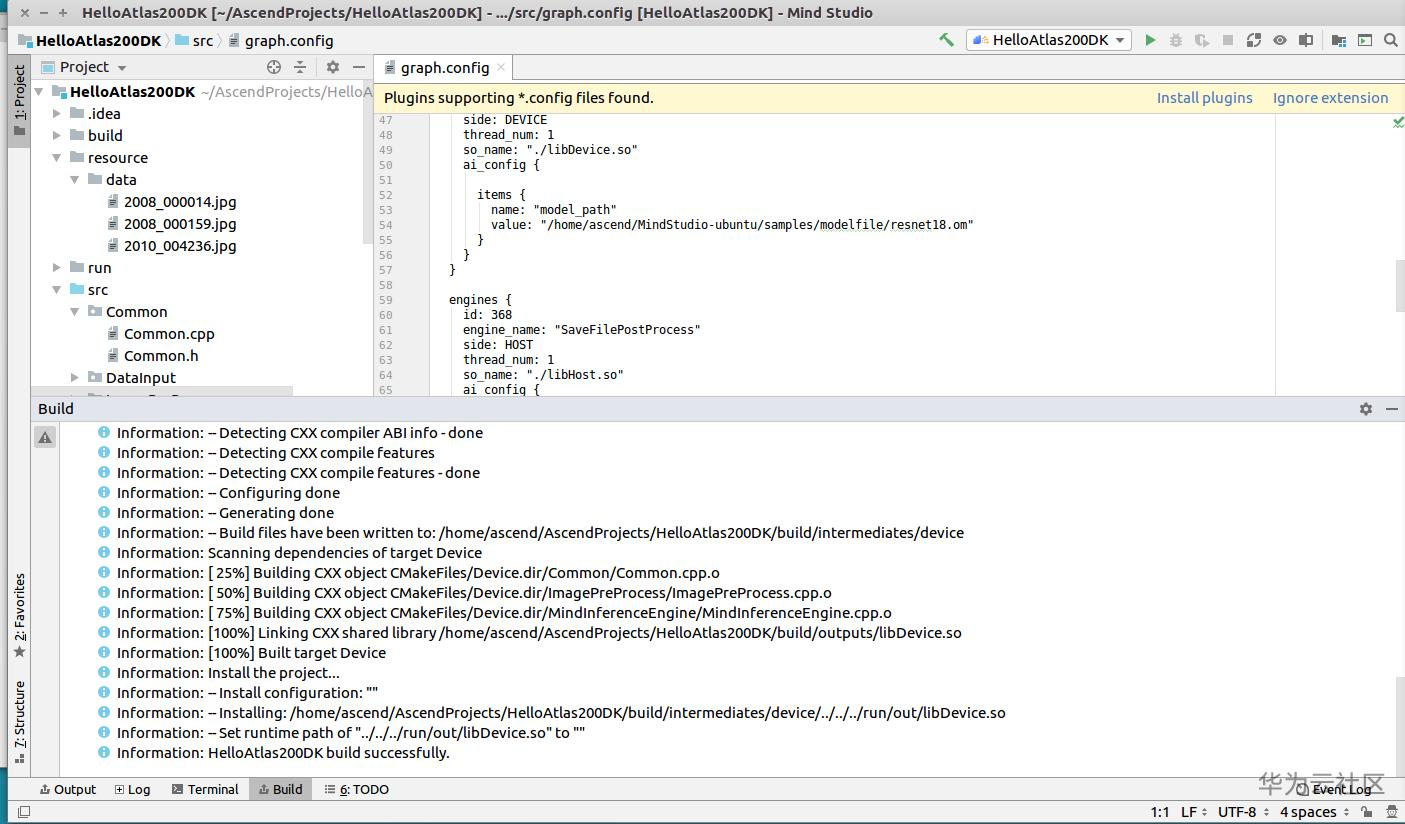Open the Z: Structure side tab
The height and width of the screenshot is (824, 1405).
click(x=19, y=722)
